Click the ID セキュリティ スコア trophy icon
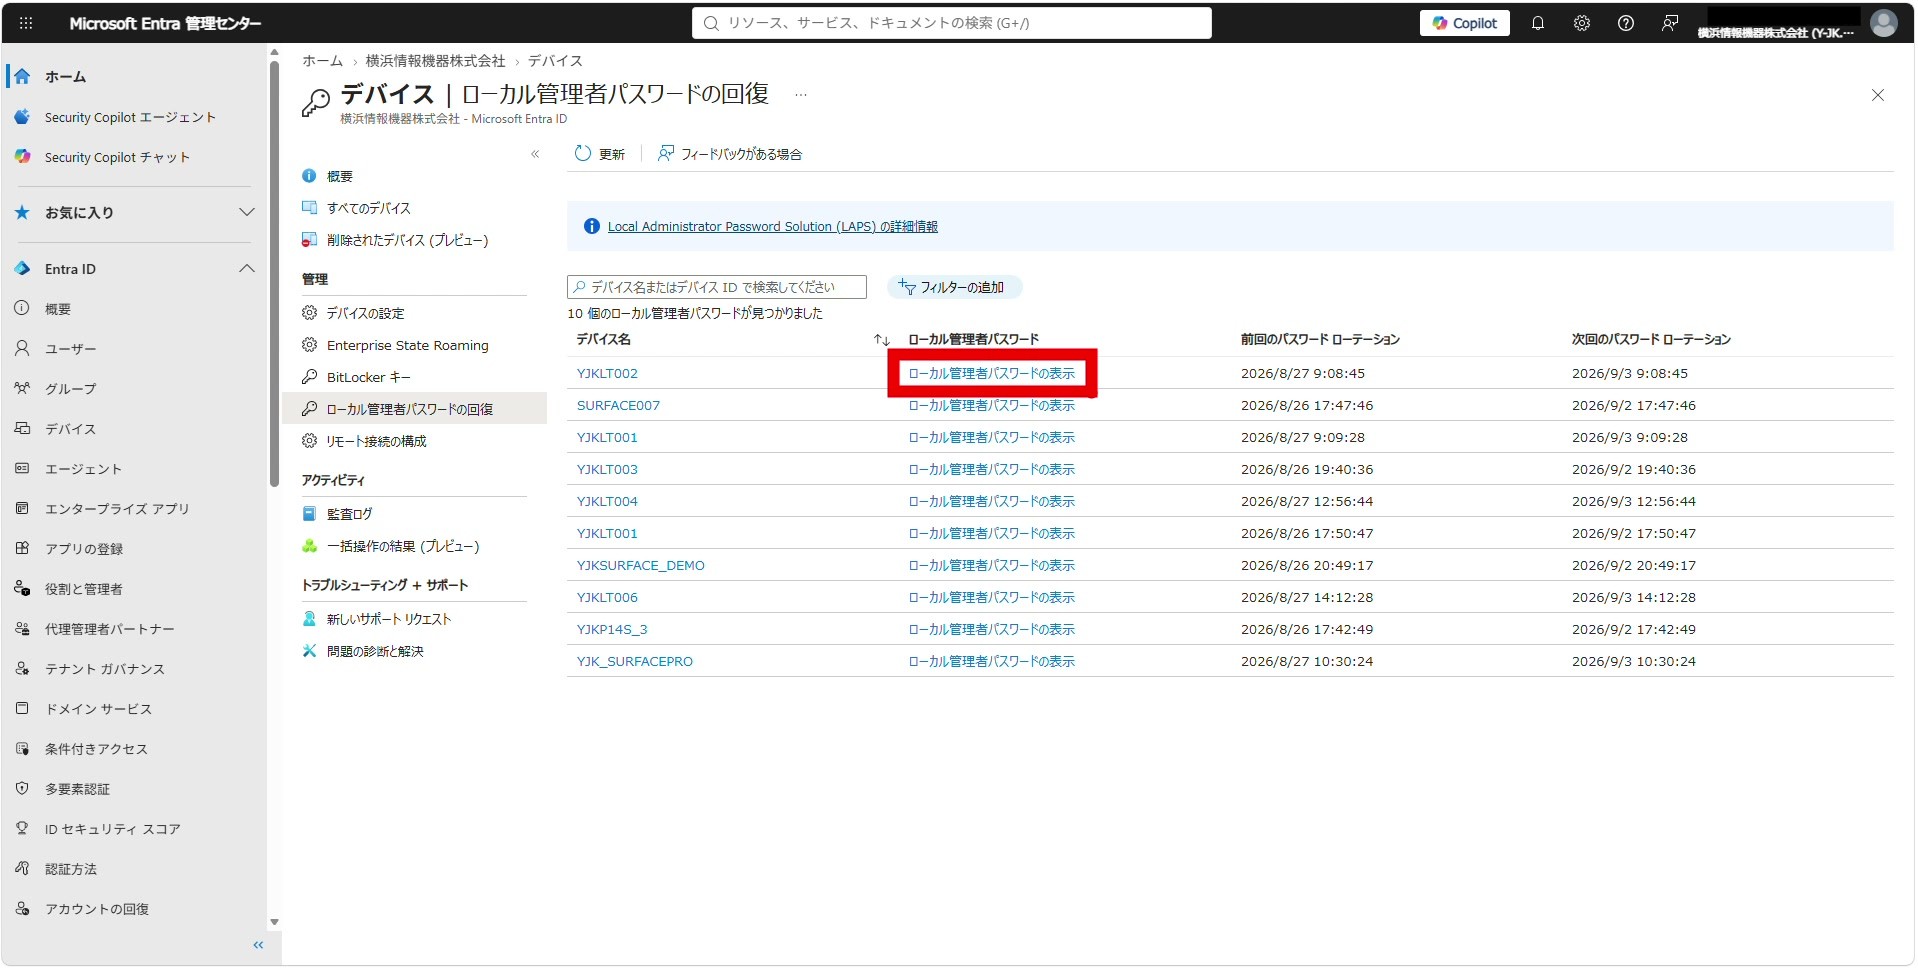The width and height of the screenshot is (1918, 968). coord(22,828)
